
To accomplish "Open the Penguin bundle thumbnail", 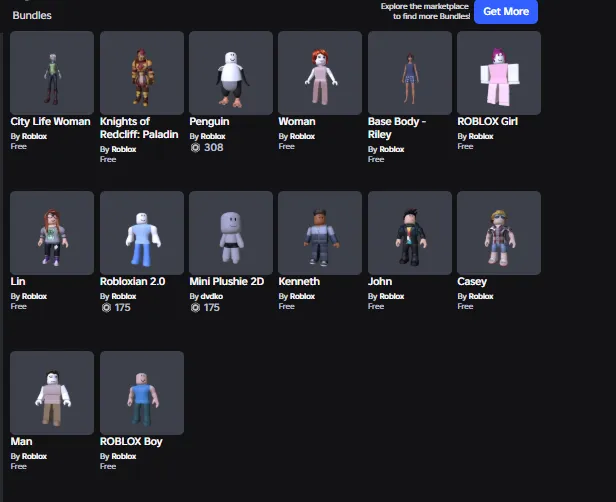I will click(x=231, y=73).
